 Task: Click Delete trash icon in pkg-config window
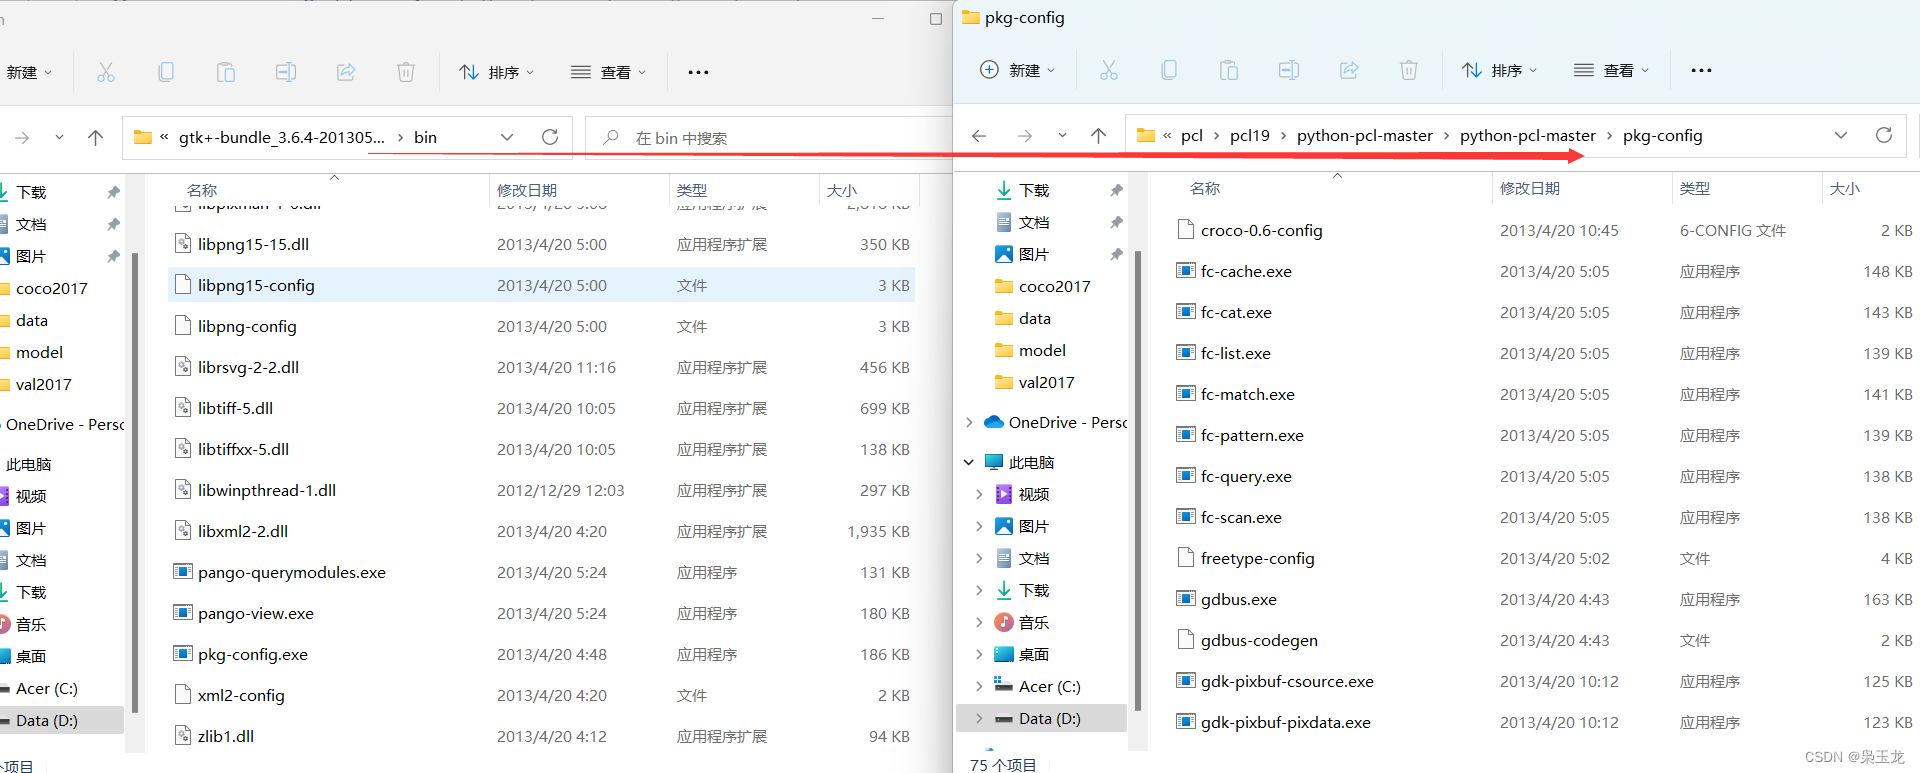(x=1409, y=70)
